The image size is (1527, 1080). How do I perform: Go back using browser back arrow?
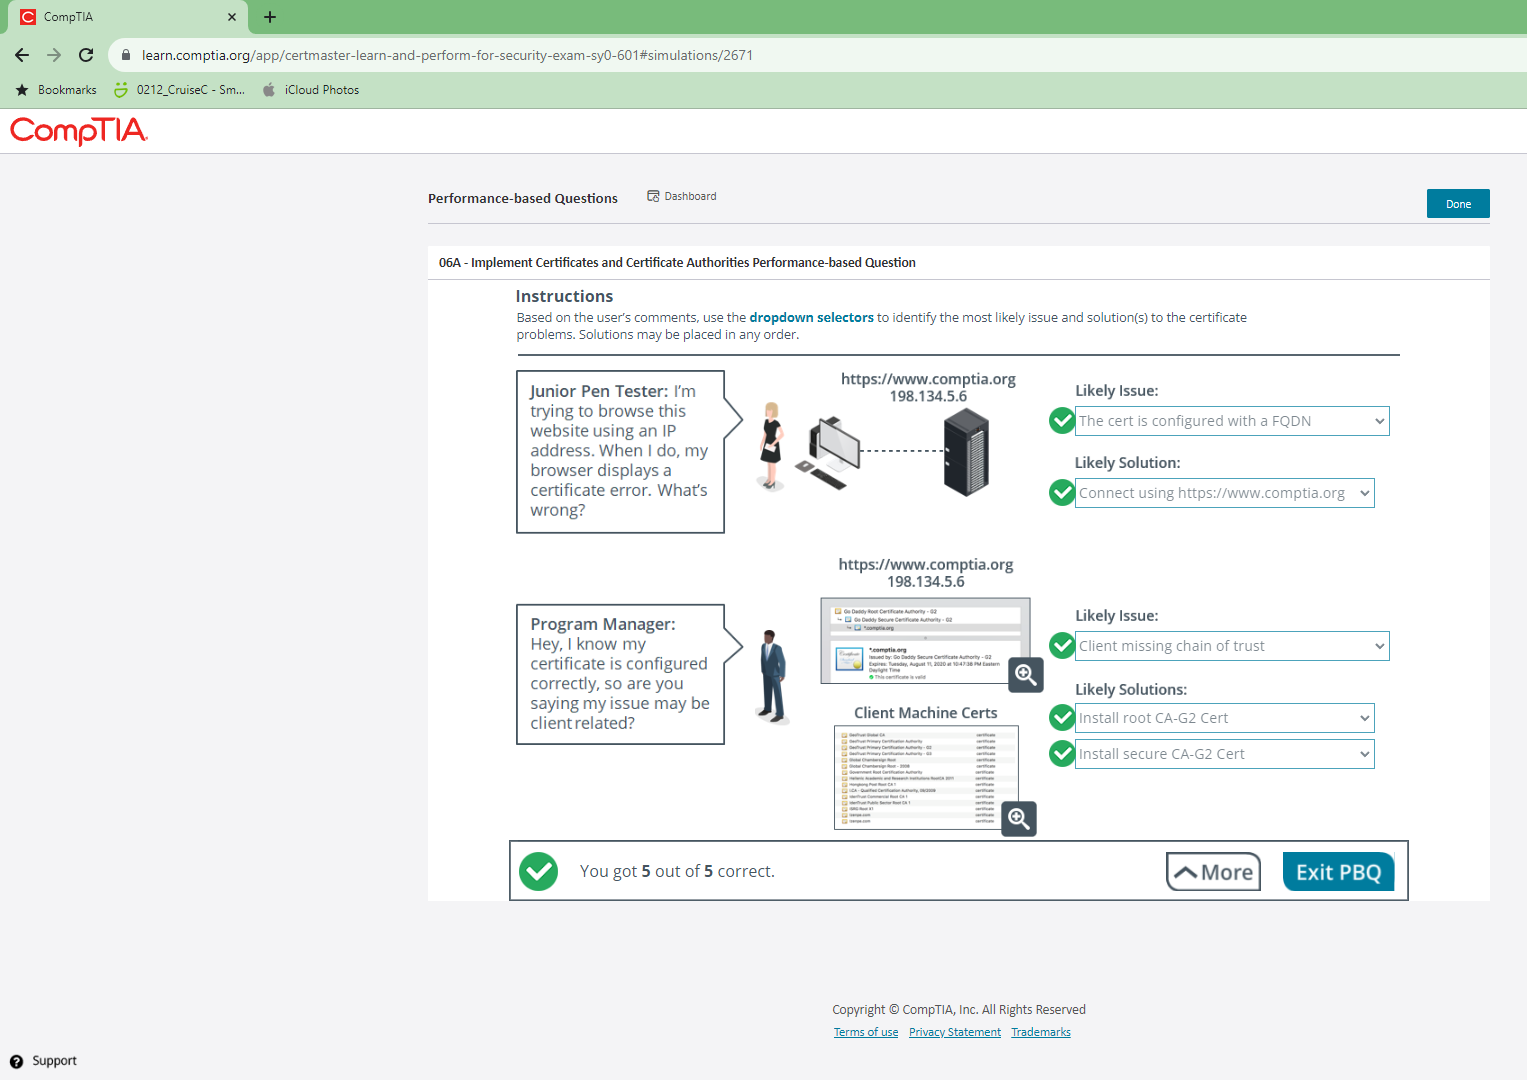point(22,55)
